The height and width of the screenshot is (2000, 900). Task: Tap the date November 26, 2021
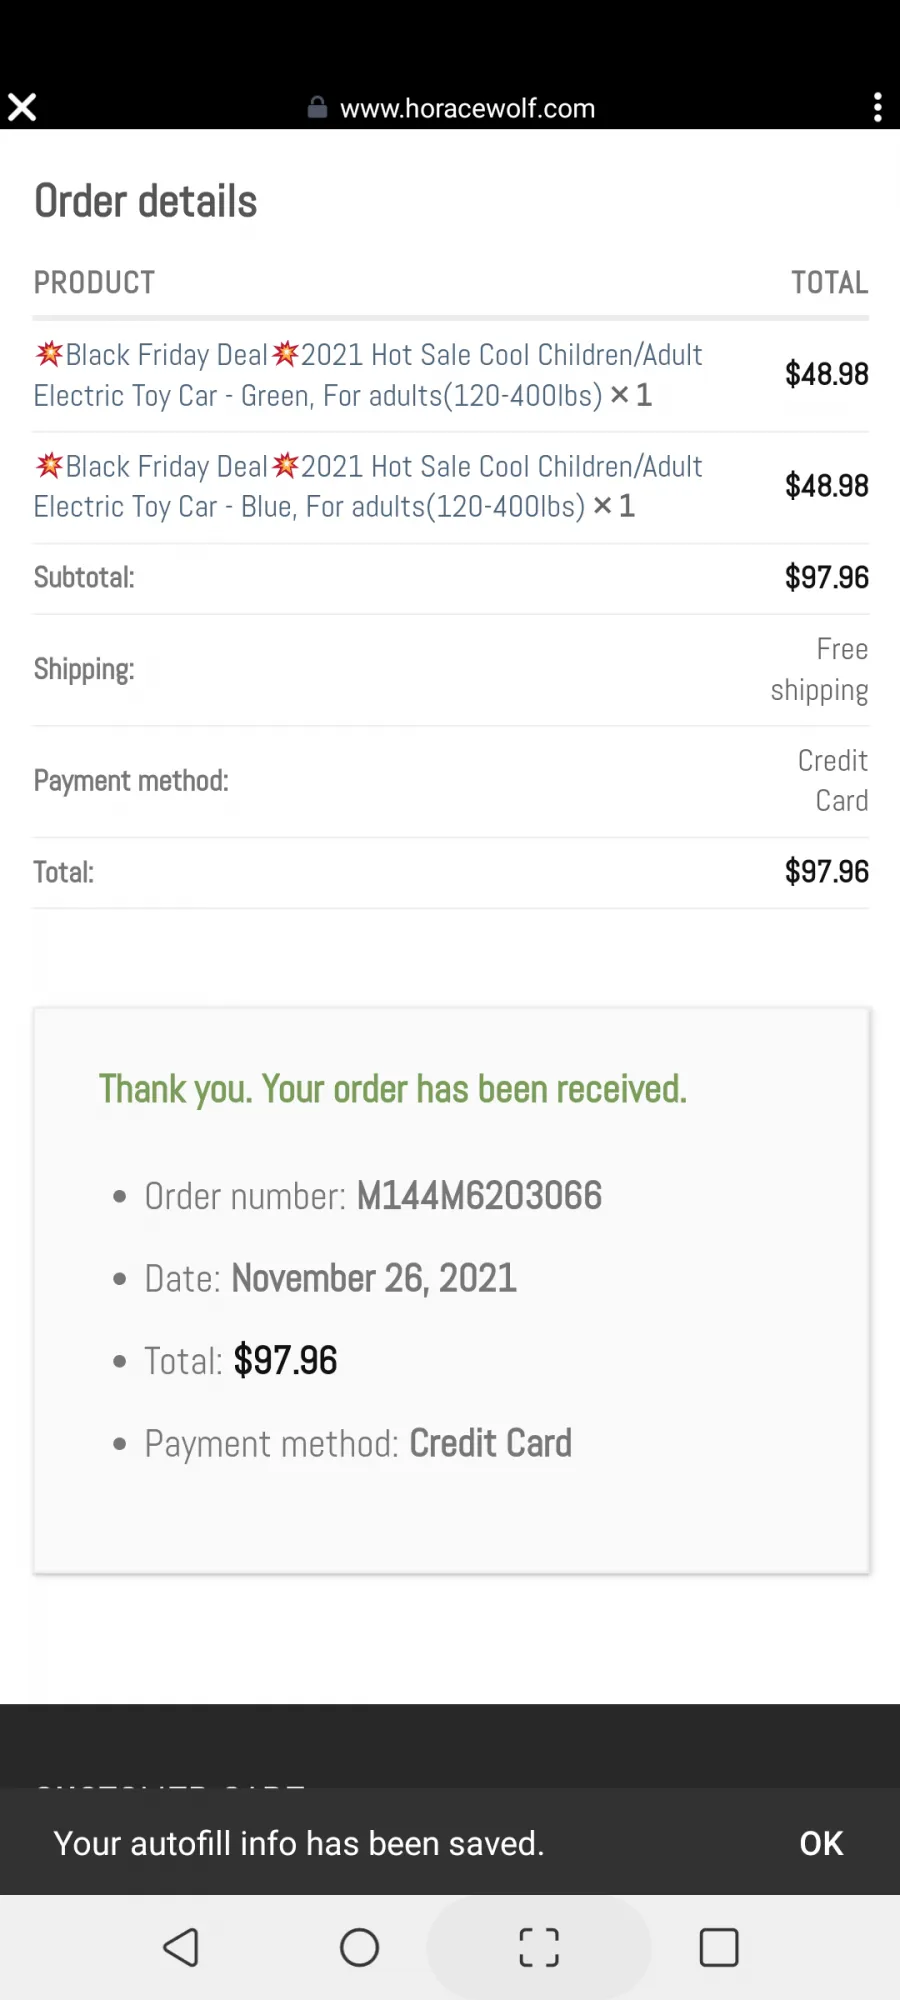point(374,1278)
